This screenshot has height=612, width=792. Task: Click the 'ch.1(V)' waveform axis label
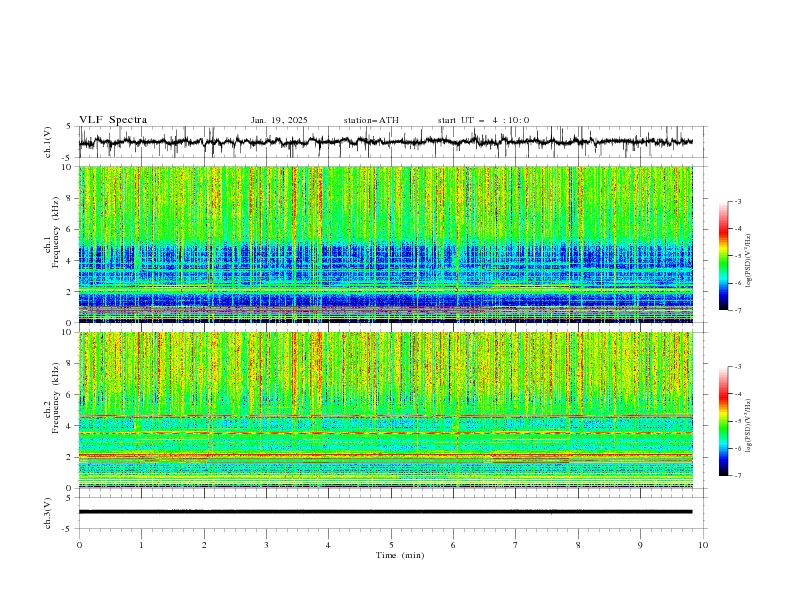click(48, 142)
